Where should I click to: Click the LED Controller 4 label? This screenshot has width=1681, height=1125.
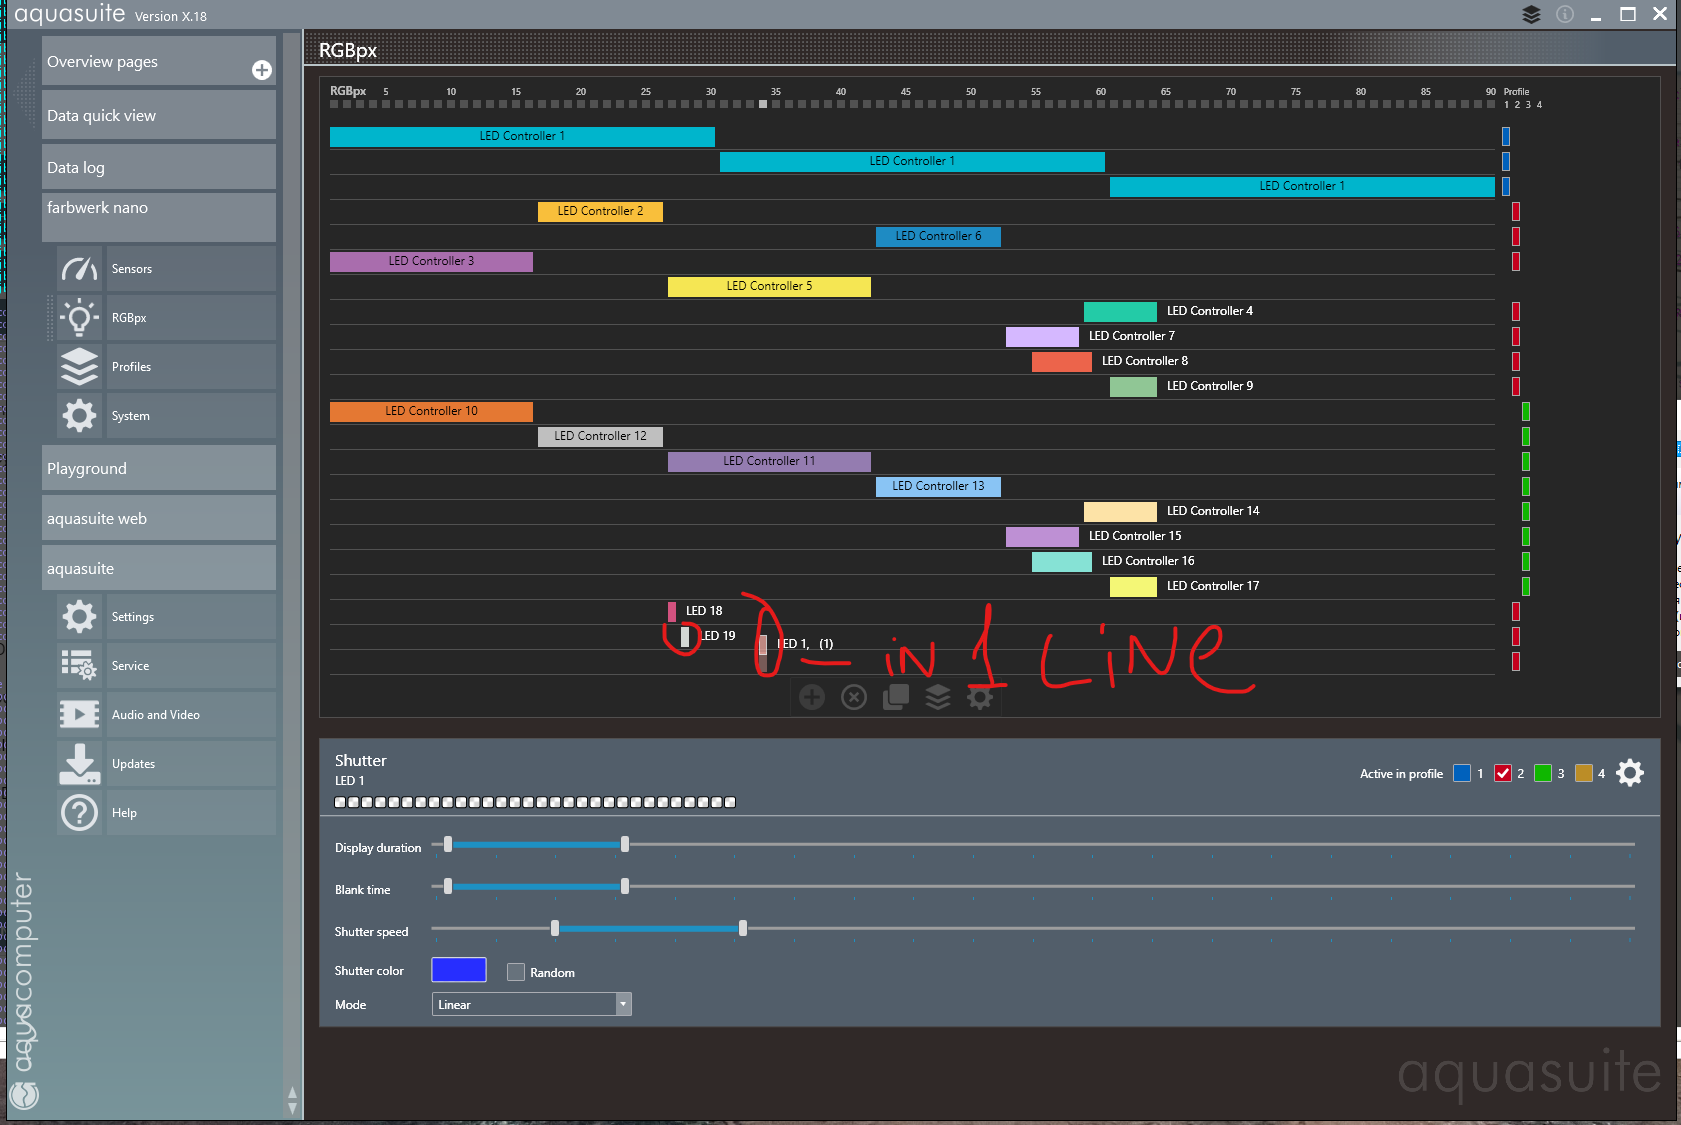(x=1210, y=311)
